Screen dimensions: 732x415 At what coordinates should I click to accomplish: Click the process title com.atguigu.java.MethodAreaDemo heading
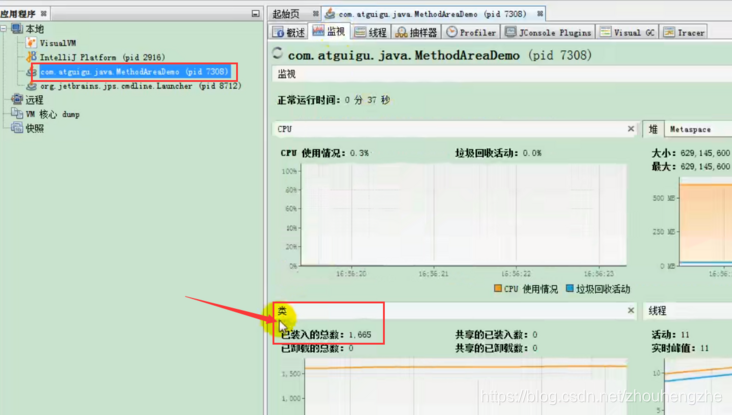(x=440, y=55)
